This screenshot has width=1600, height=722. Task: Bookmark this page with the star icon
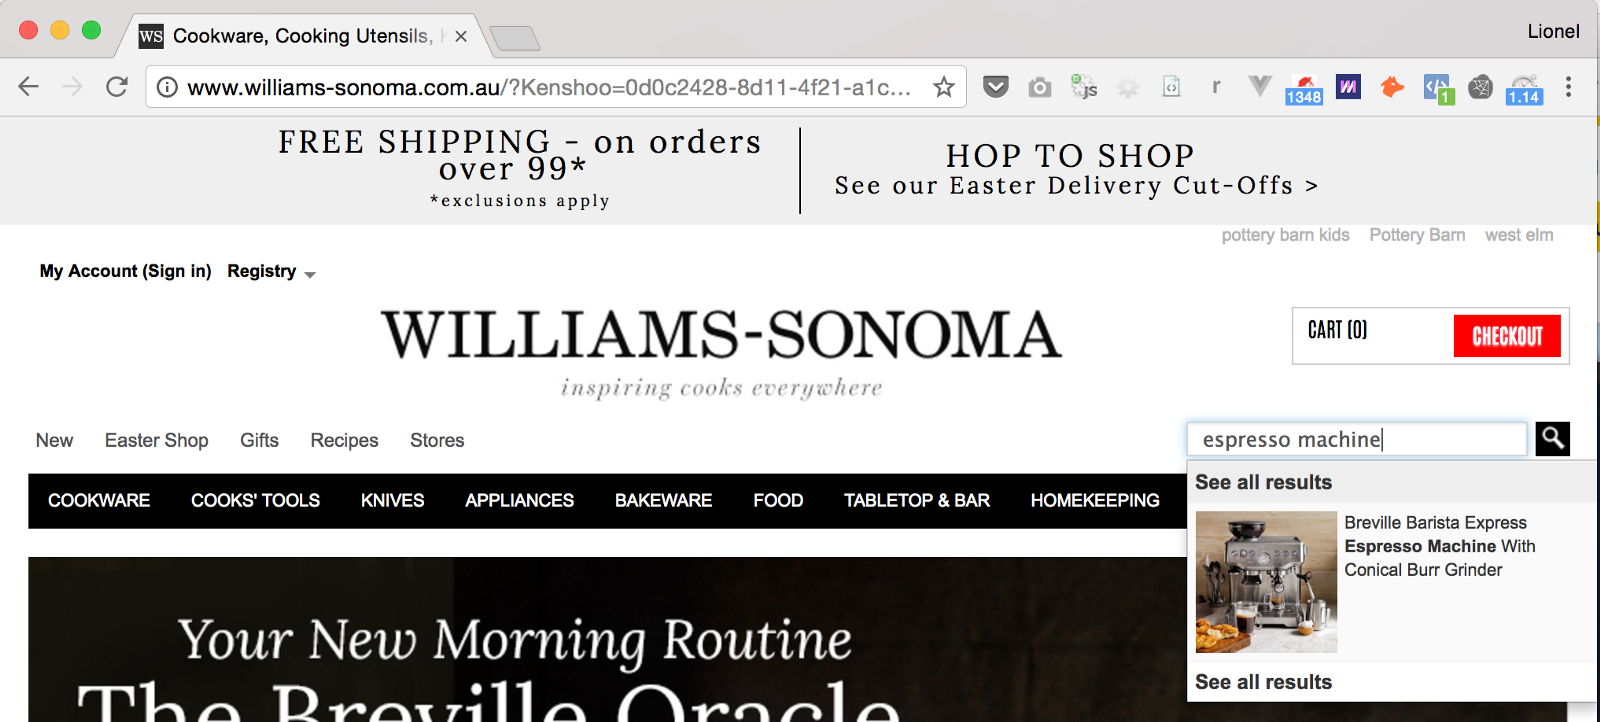tap(943, 87)
